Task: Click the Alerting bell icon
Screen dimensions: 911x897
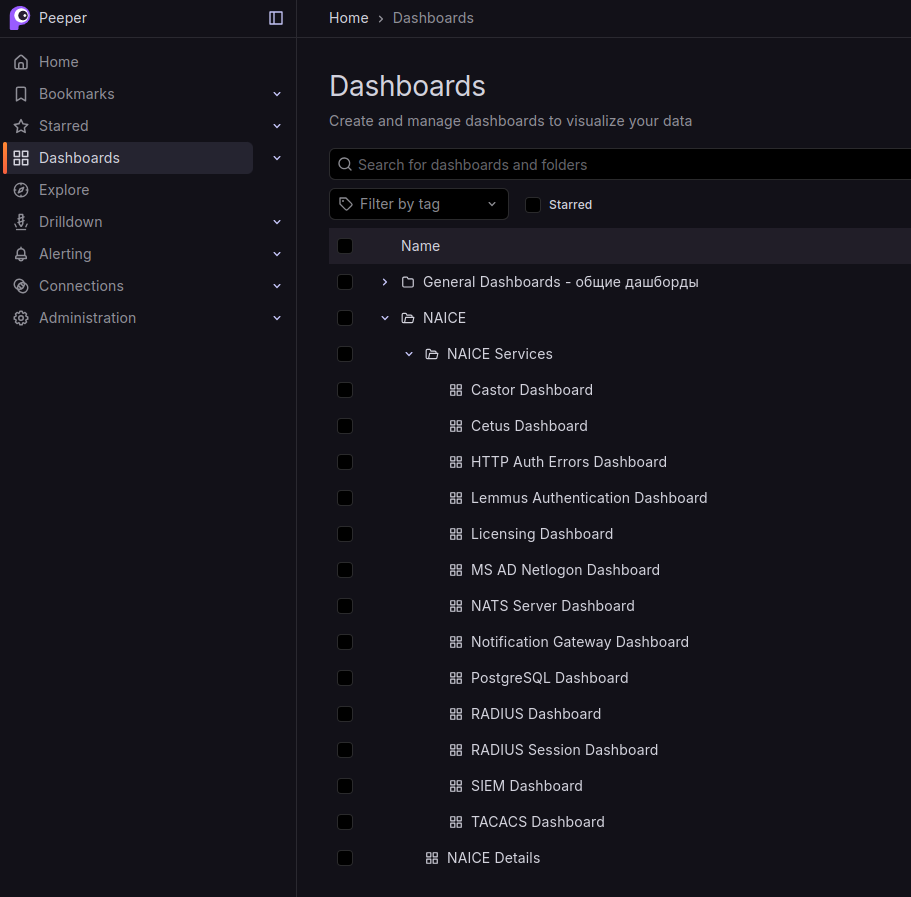Action: pyautogui.click(x=21, y=254)
